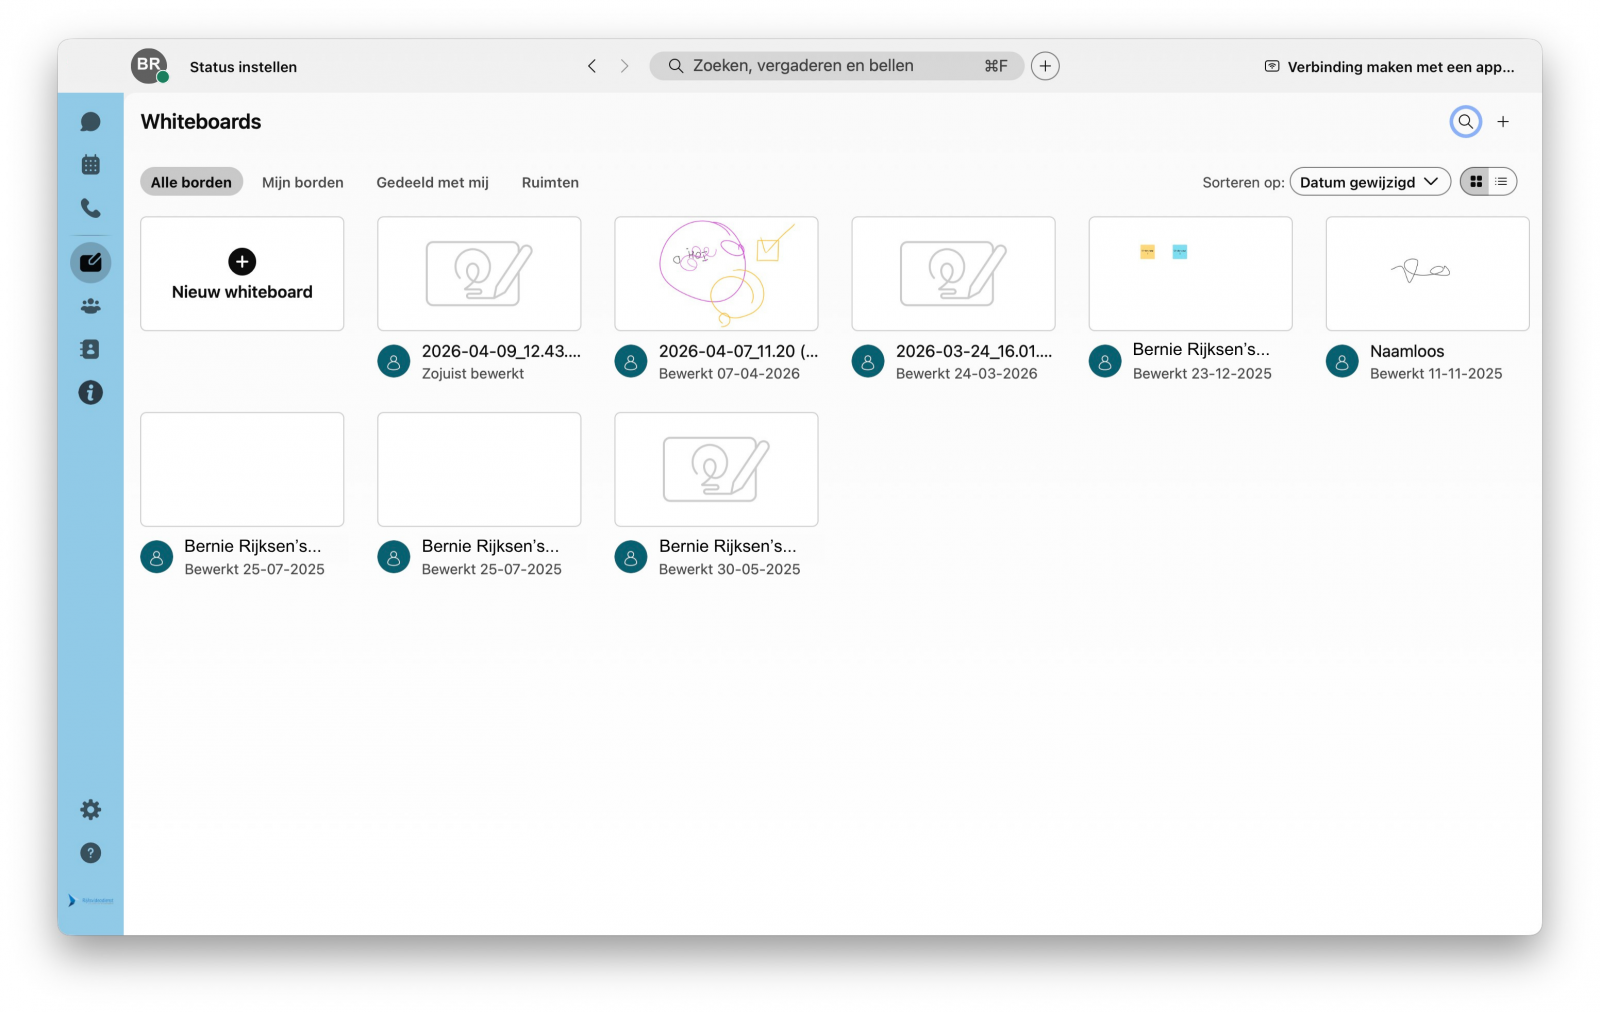Open the whiteboard named Naamloos

pyautogui.click(x=1426, y=274)
